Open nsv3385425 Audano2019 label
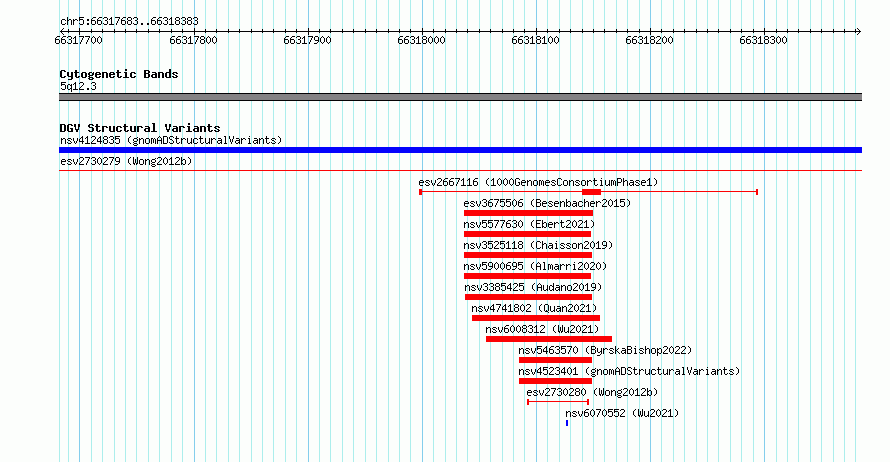This screenshot has width=890, height=462. (x=533, y=287)
